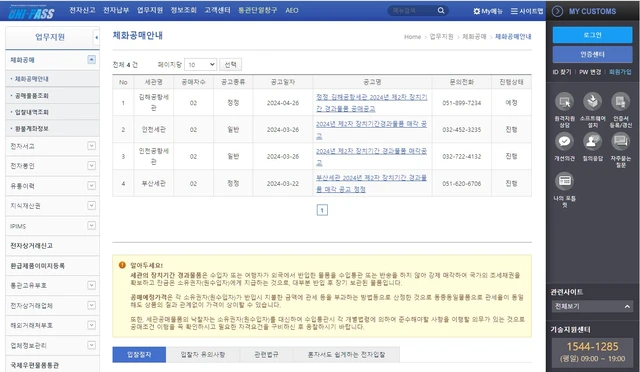The width and height of the screenshot is (640, 372).
Task: Click phone number 051-899-7234
Action: (462, 103)
